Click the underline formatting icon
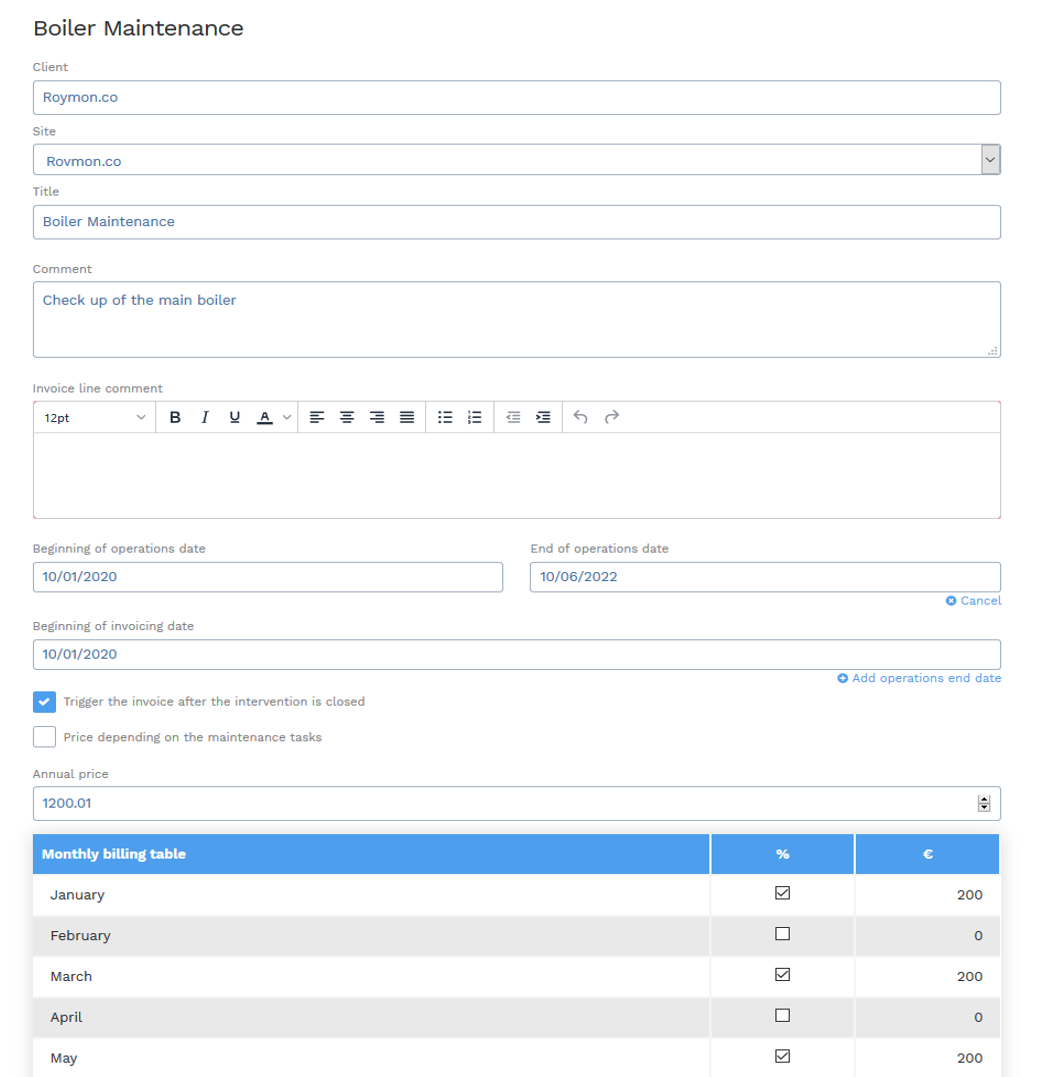Viewport: 1037px width, 1077px height. pyautogui.click(x=235, y=417)
